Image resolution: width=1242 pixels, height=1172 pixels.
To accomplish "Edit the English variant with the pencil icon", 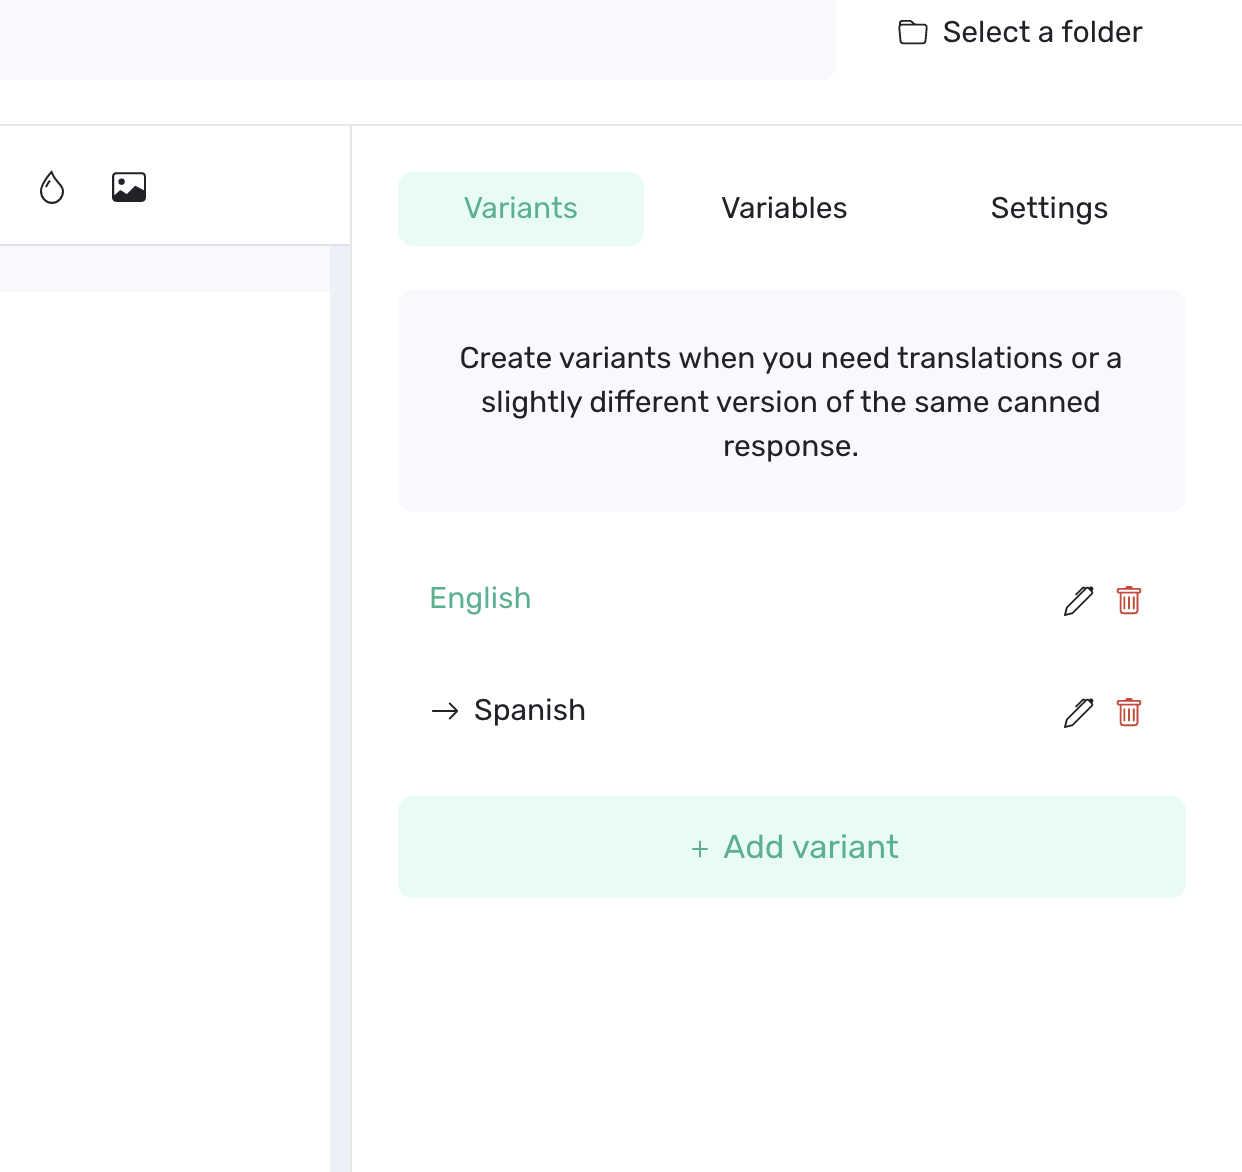I will tap(1077, 601).
